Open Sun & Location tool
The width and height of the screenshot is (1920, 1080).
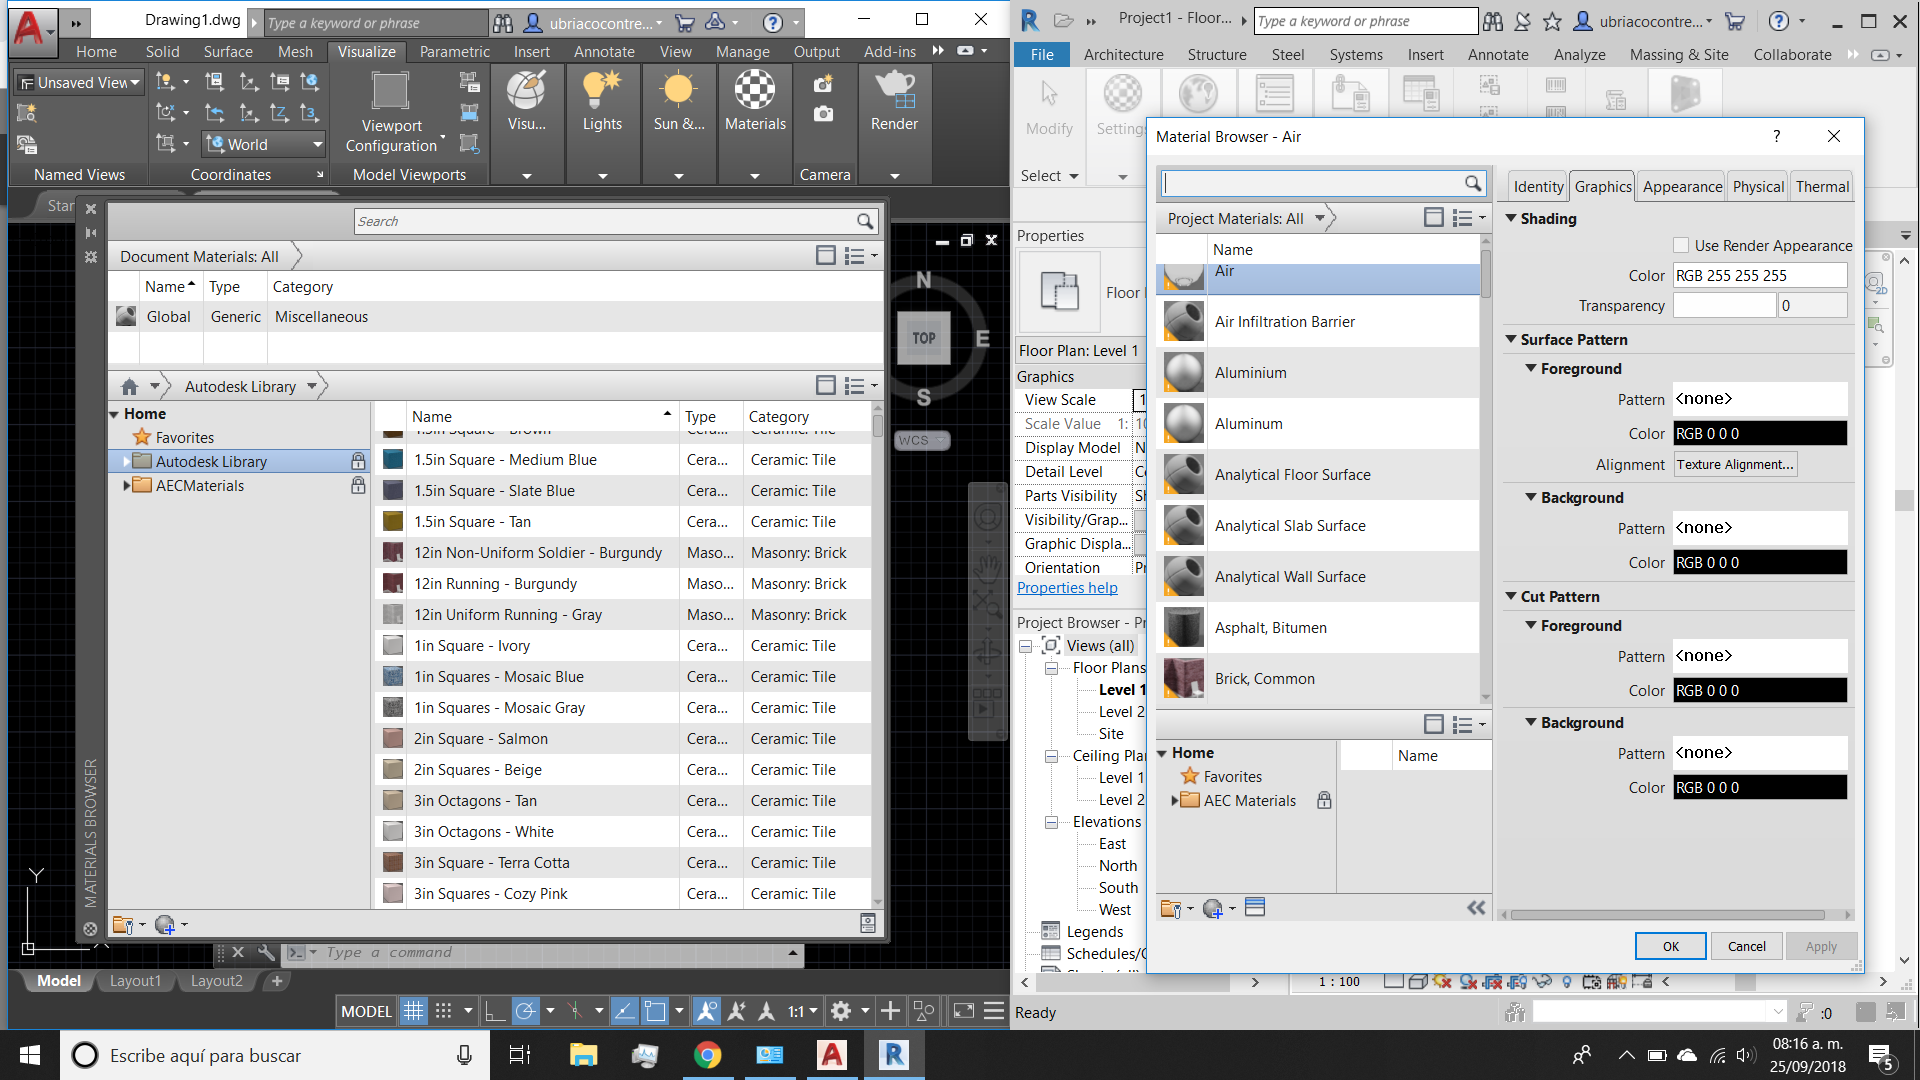tap(679, 102)
